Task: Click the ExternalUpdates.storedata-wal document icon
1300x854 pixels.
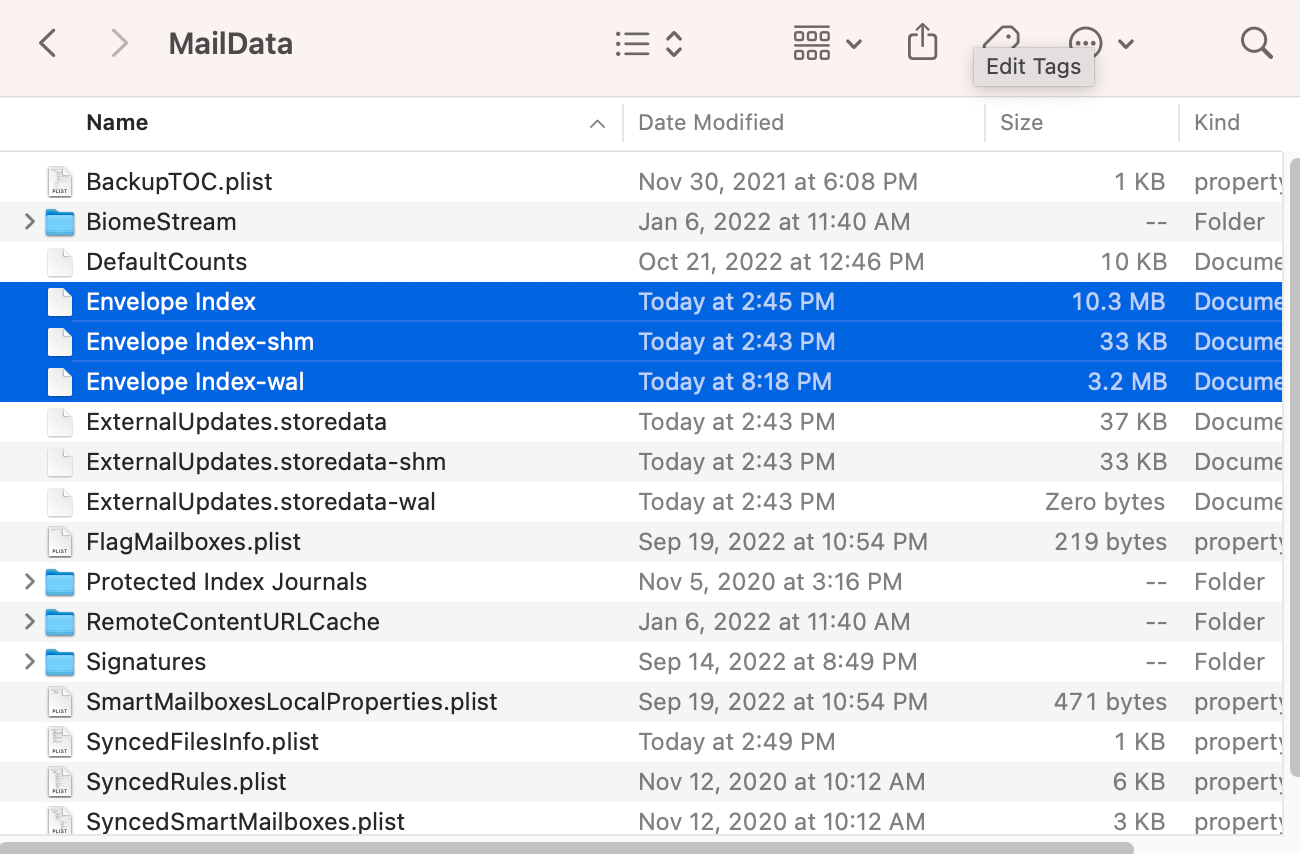Action: pos(60,502)
